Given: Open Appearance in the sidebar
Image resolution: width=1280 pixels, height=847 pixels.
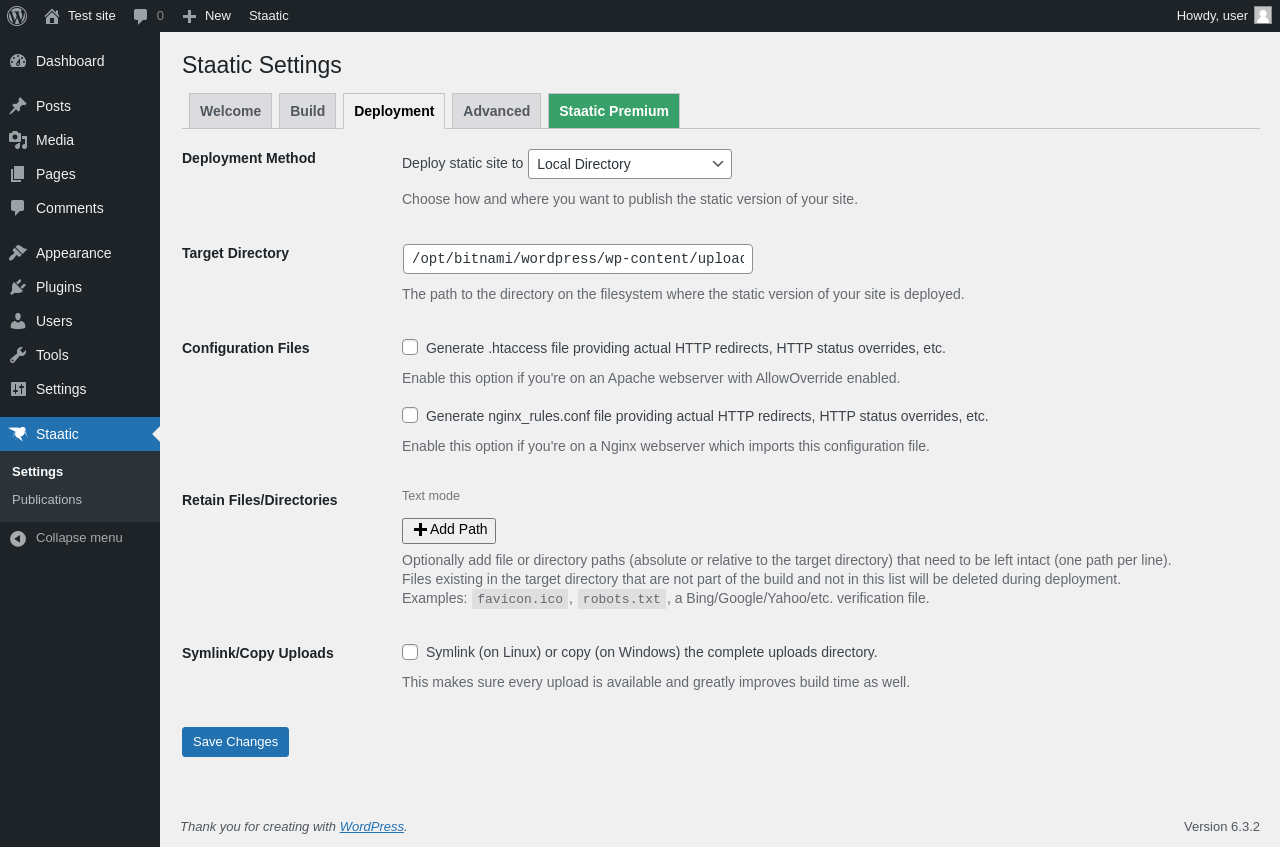Looking at the screenshot, I should 80,253.
